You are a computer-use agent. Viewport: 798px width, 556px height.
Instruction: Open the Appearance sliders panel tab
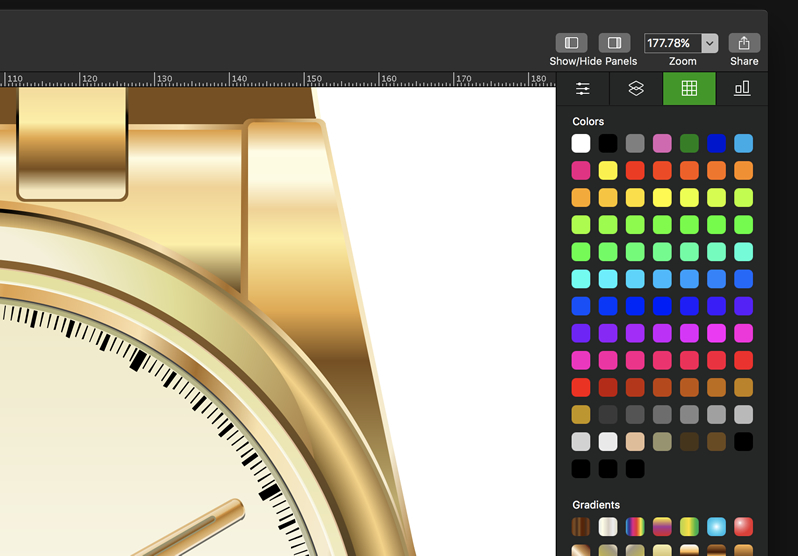[583, 89]
